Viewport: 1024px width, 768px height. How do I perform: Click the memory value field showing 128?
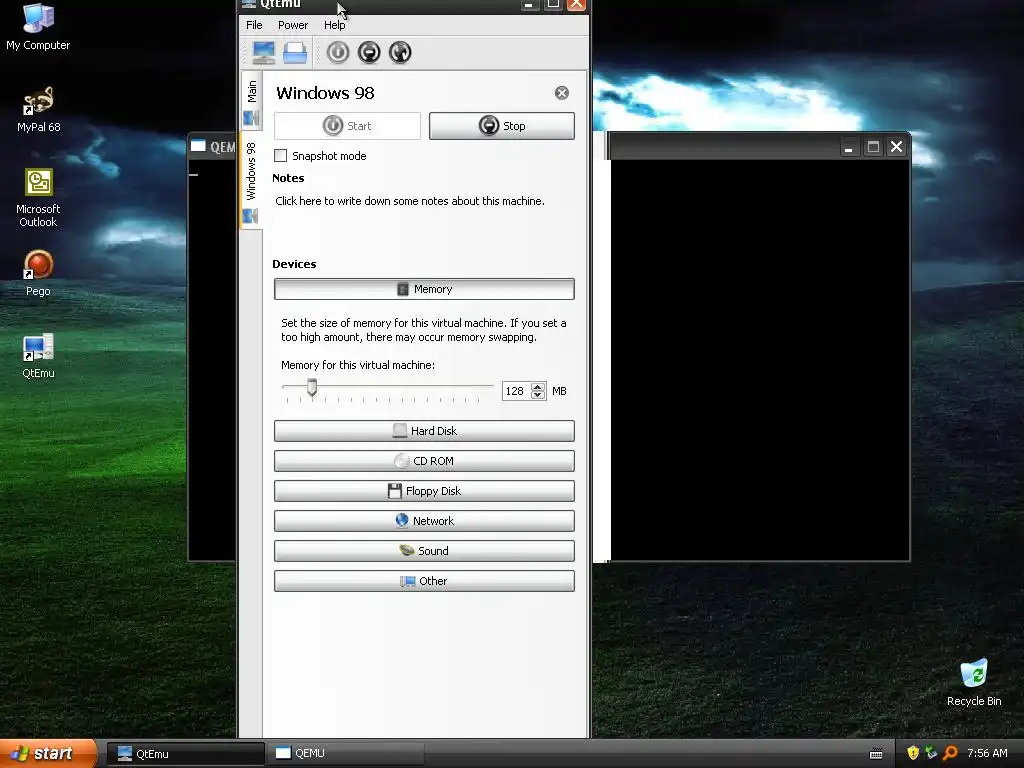(516, 391)
